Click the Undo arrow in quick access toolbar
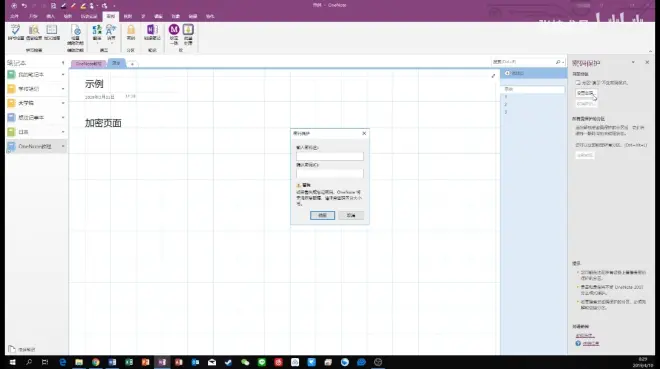660x369 pixels. 24,6
